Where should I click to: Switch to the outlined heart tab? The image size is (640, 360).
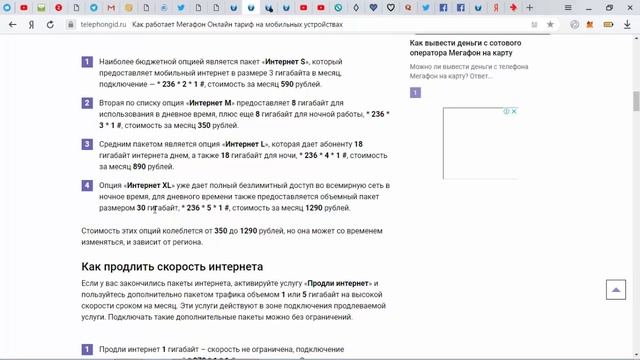pyautogui.click(x=391, y=7)
